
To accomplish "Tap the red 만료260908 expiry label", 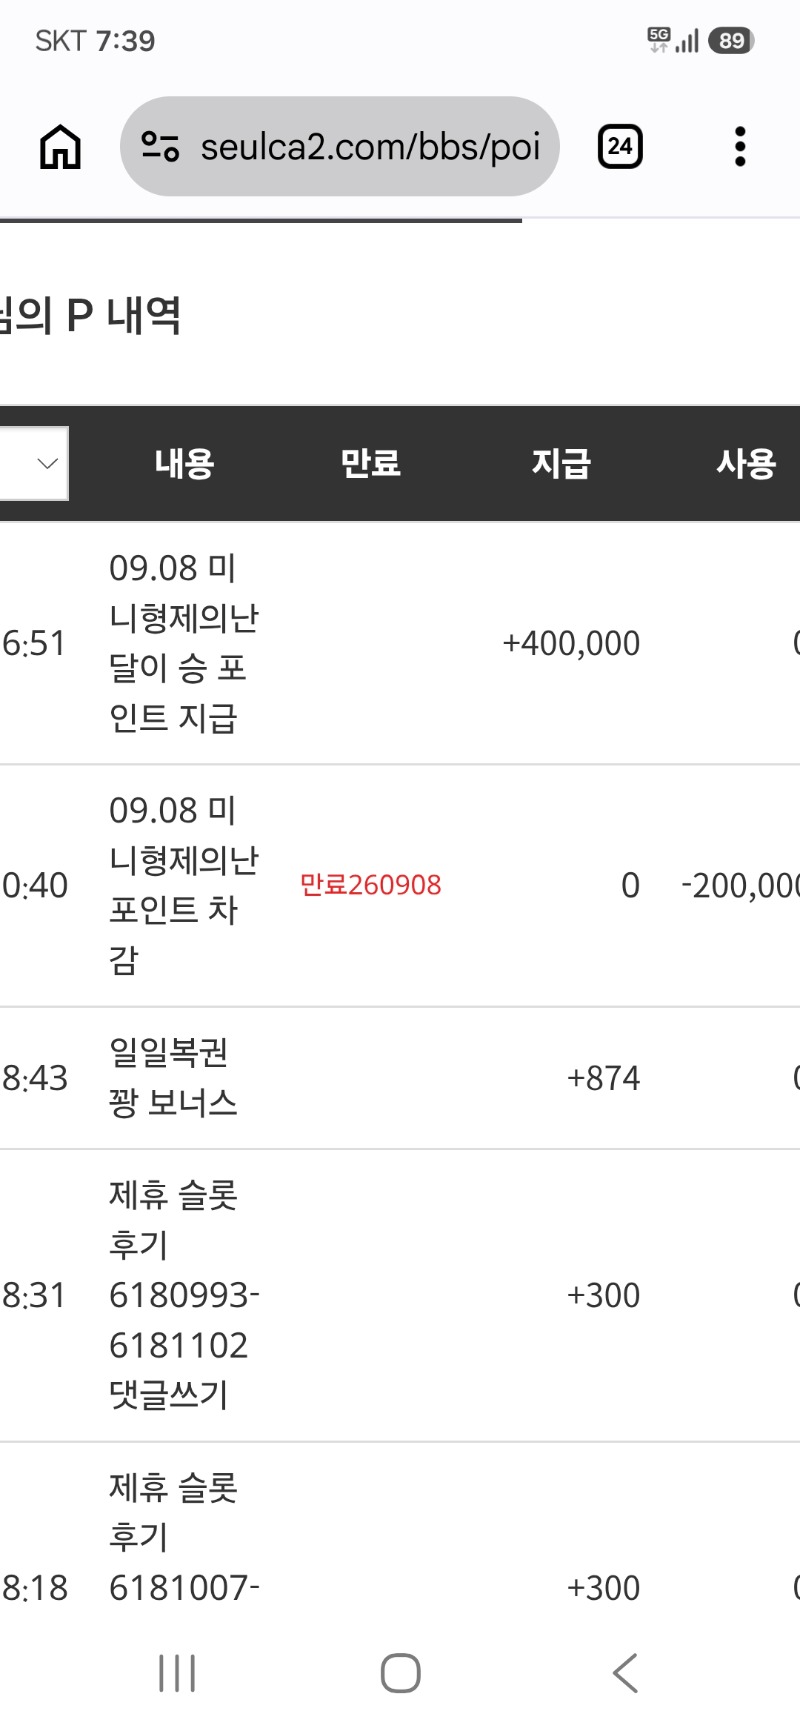I will click(370, 885).
